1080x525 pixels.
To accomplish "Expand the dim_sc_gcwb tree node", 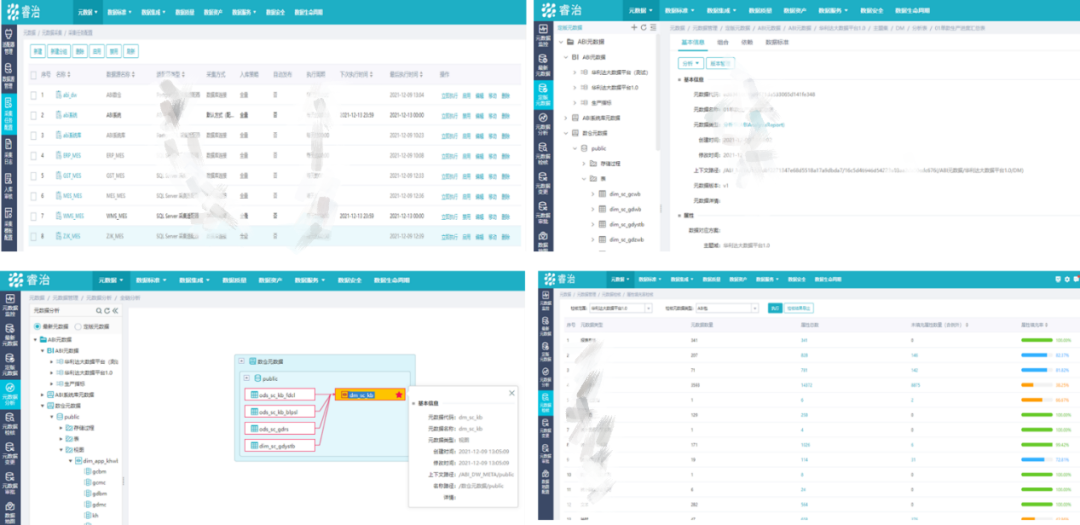I will click(591, 193).
